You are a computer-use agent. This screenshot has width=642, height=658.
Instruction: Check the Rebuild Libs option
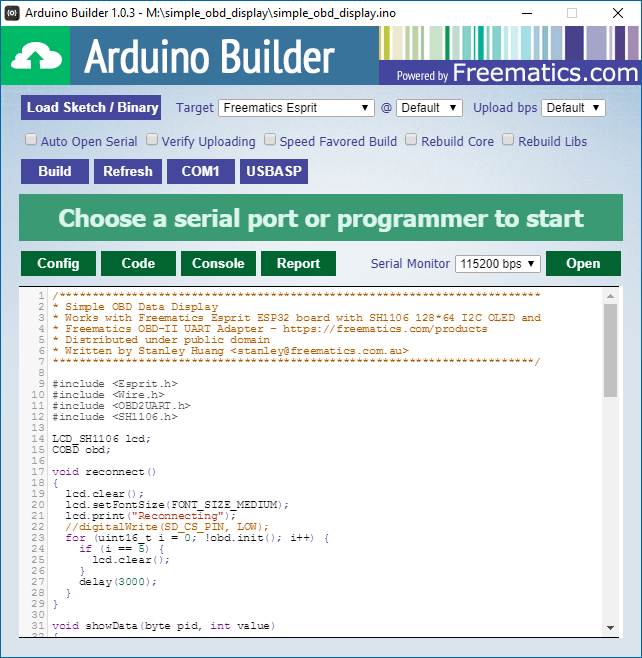coord(508,139)
